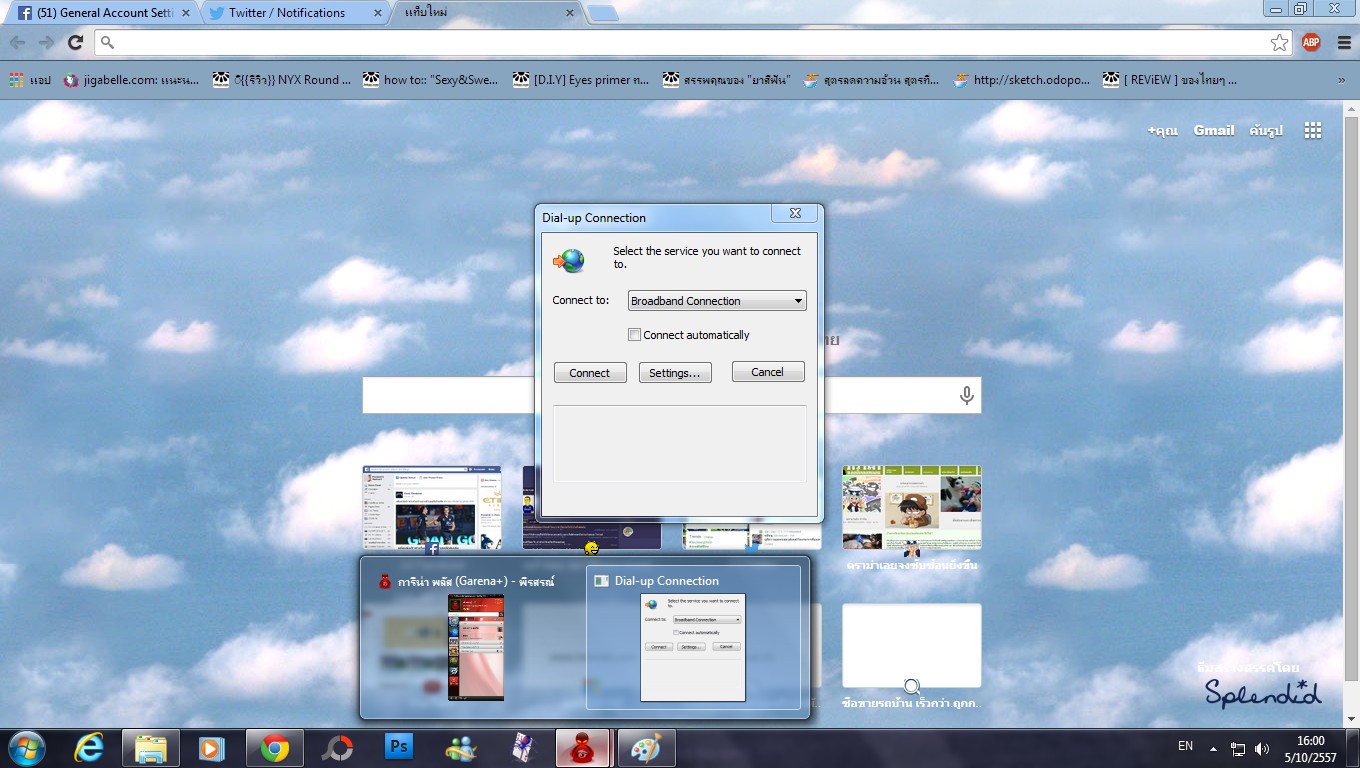Open the volume speaker tray icon
This screenshot has width=1360, height=768.
(1262, 748)
